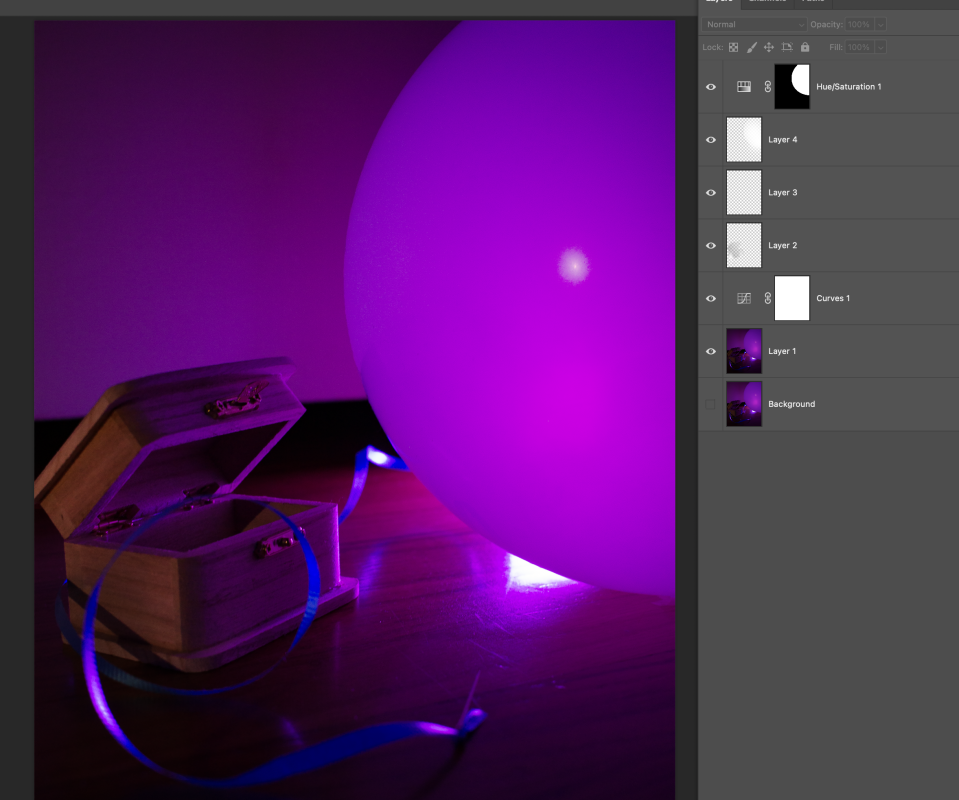Select the layer named Curves 1

click(x=832, y=298)
